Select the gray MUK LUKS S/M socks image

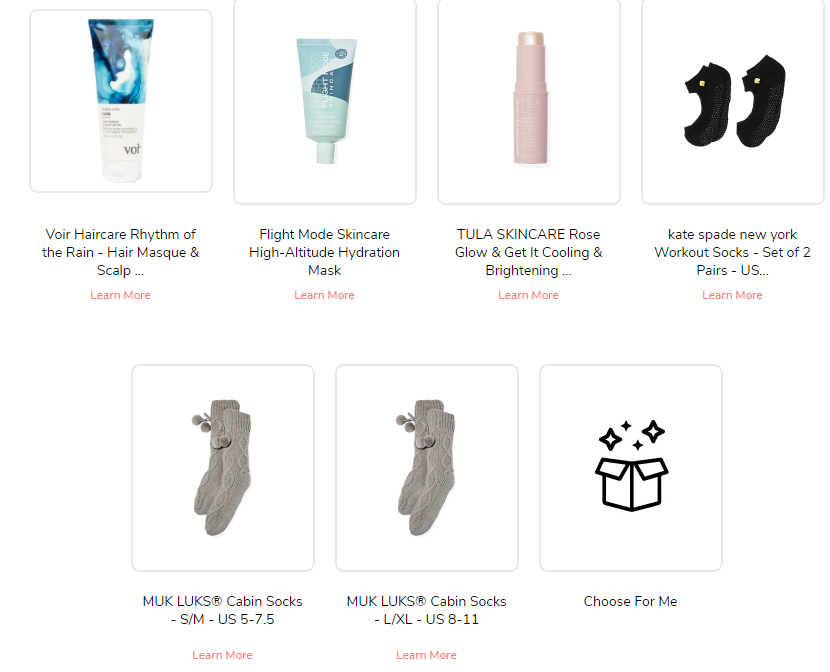tap(222, 468)
